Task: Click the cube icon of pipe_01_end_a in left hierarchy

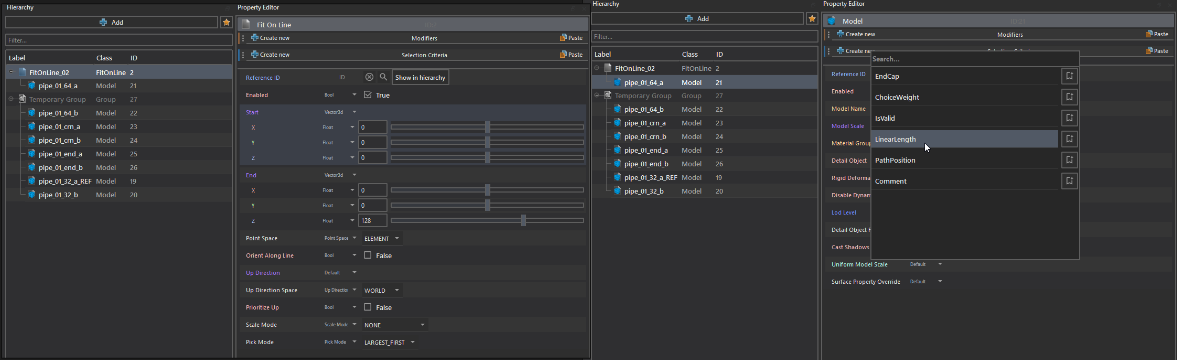Action: point(32,154)
